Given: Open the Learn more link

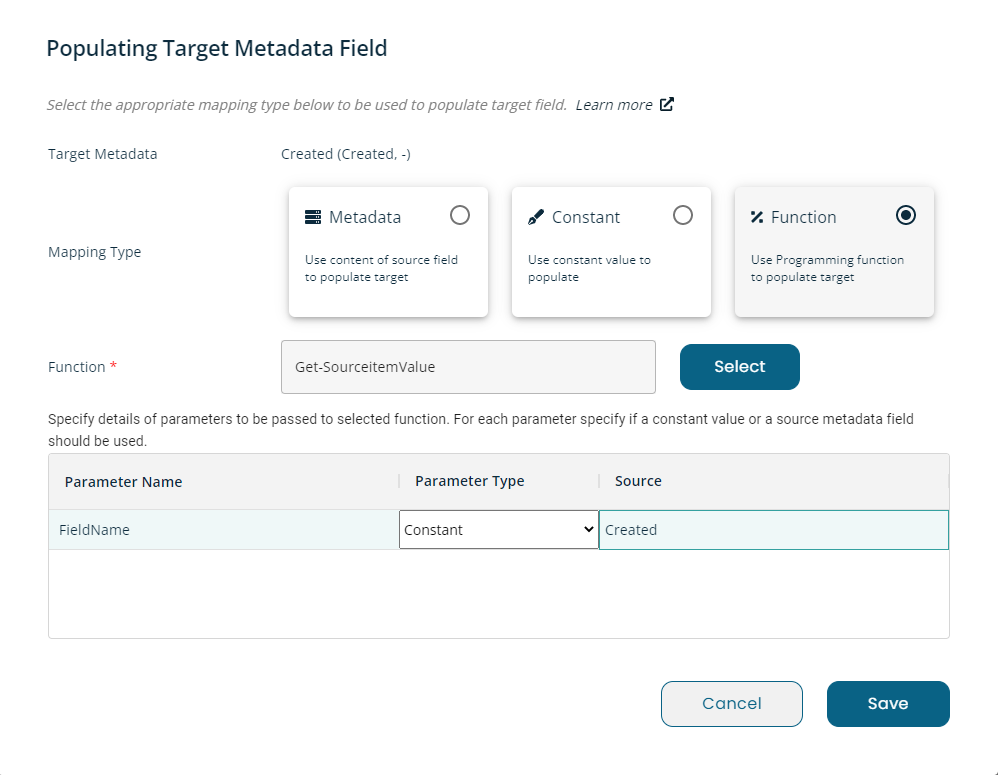Looking at the screenshot, I should coord(614,105).
